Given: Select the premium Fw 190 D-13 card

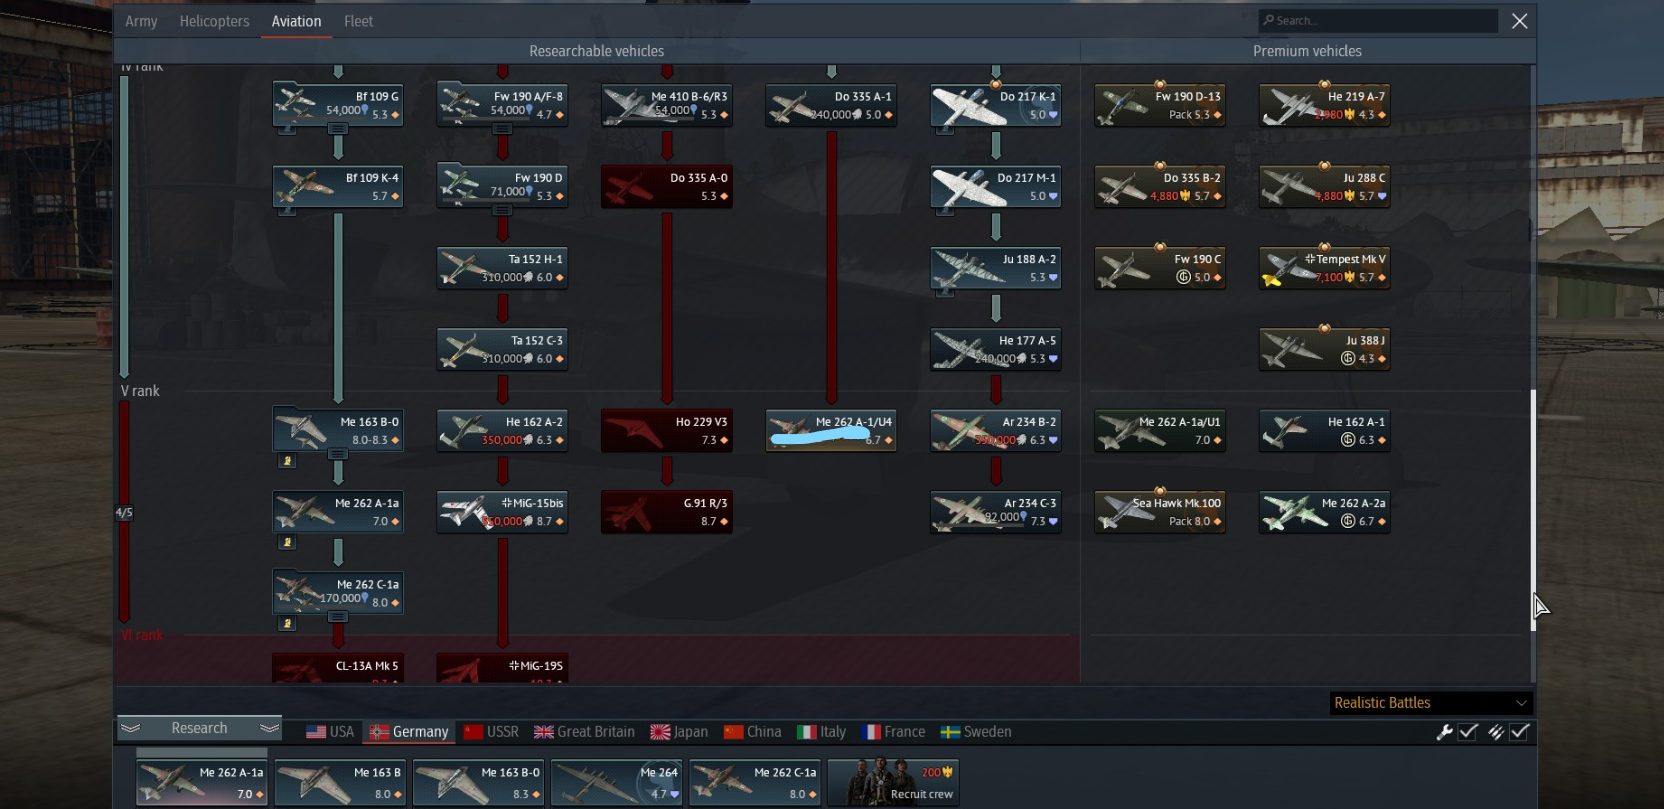Looking at the screenshot, I should [1159, 105].
